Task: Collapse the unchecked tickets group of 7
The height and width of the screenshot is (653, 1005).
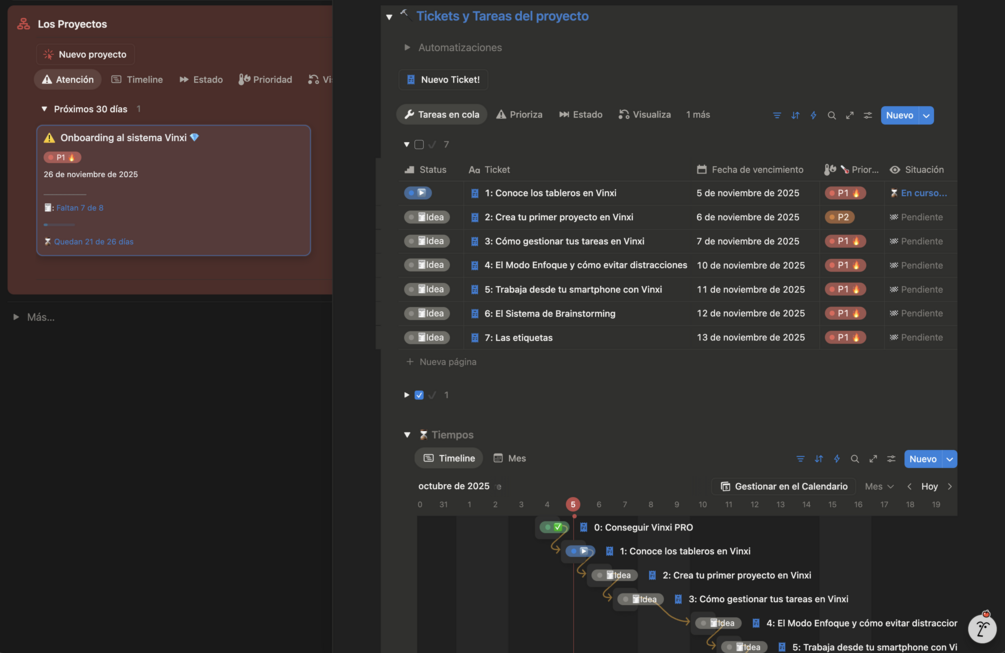Action: tap(406, 145)
